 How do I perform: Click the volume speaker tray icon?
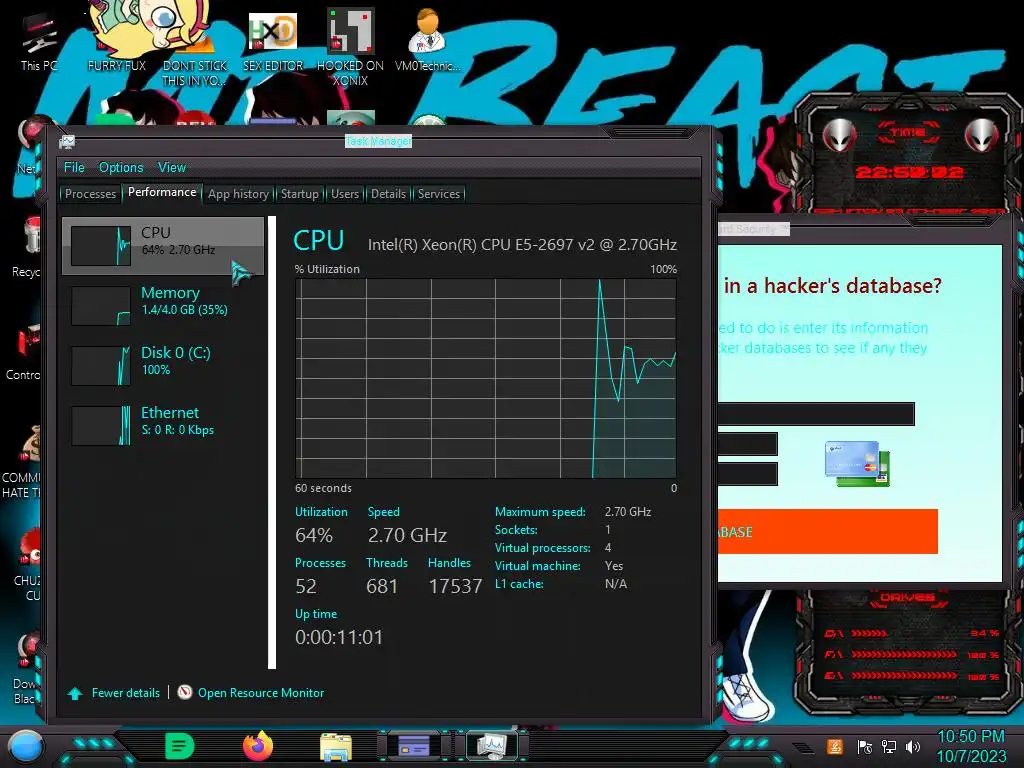tap(912, 746)
